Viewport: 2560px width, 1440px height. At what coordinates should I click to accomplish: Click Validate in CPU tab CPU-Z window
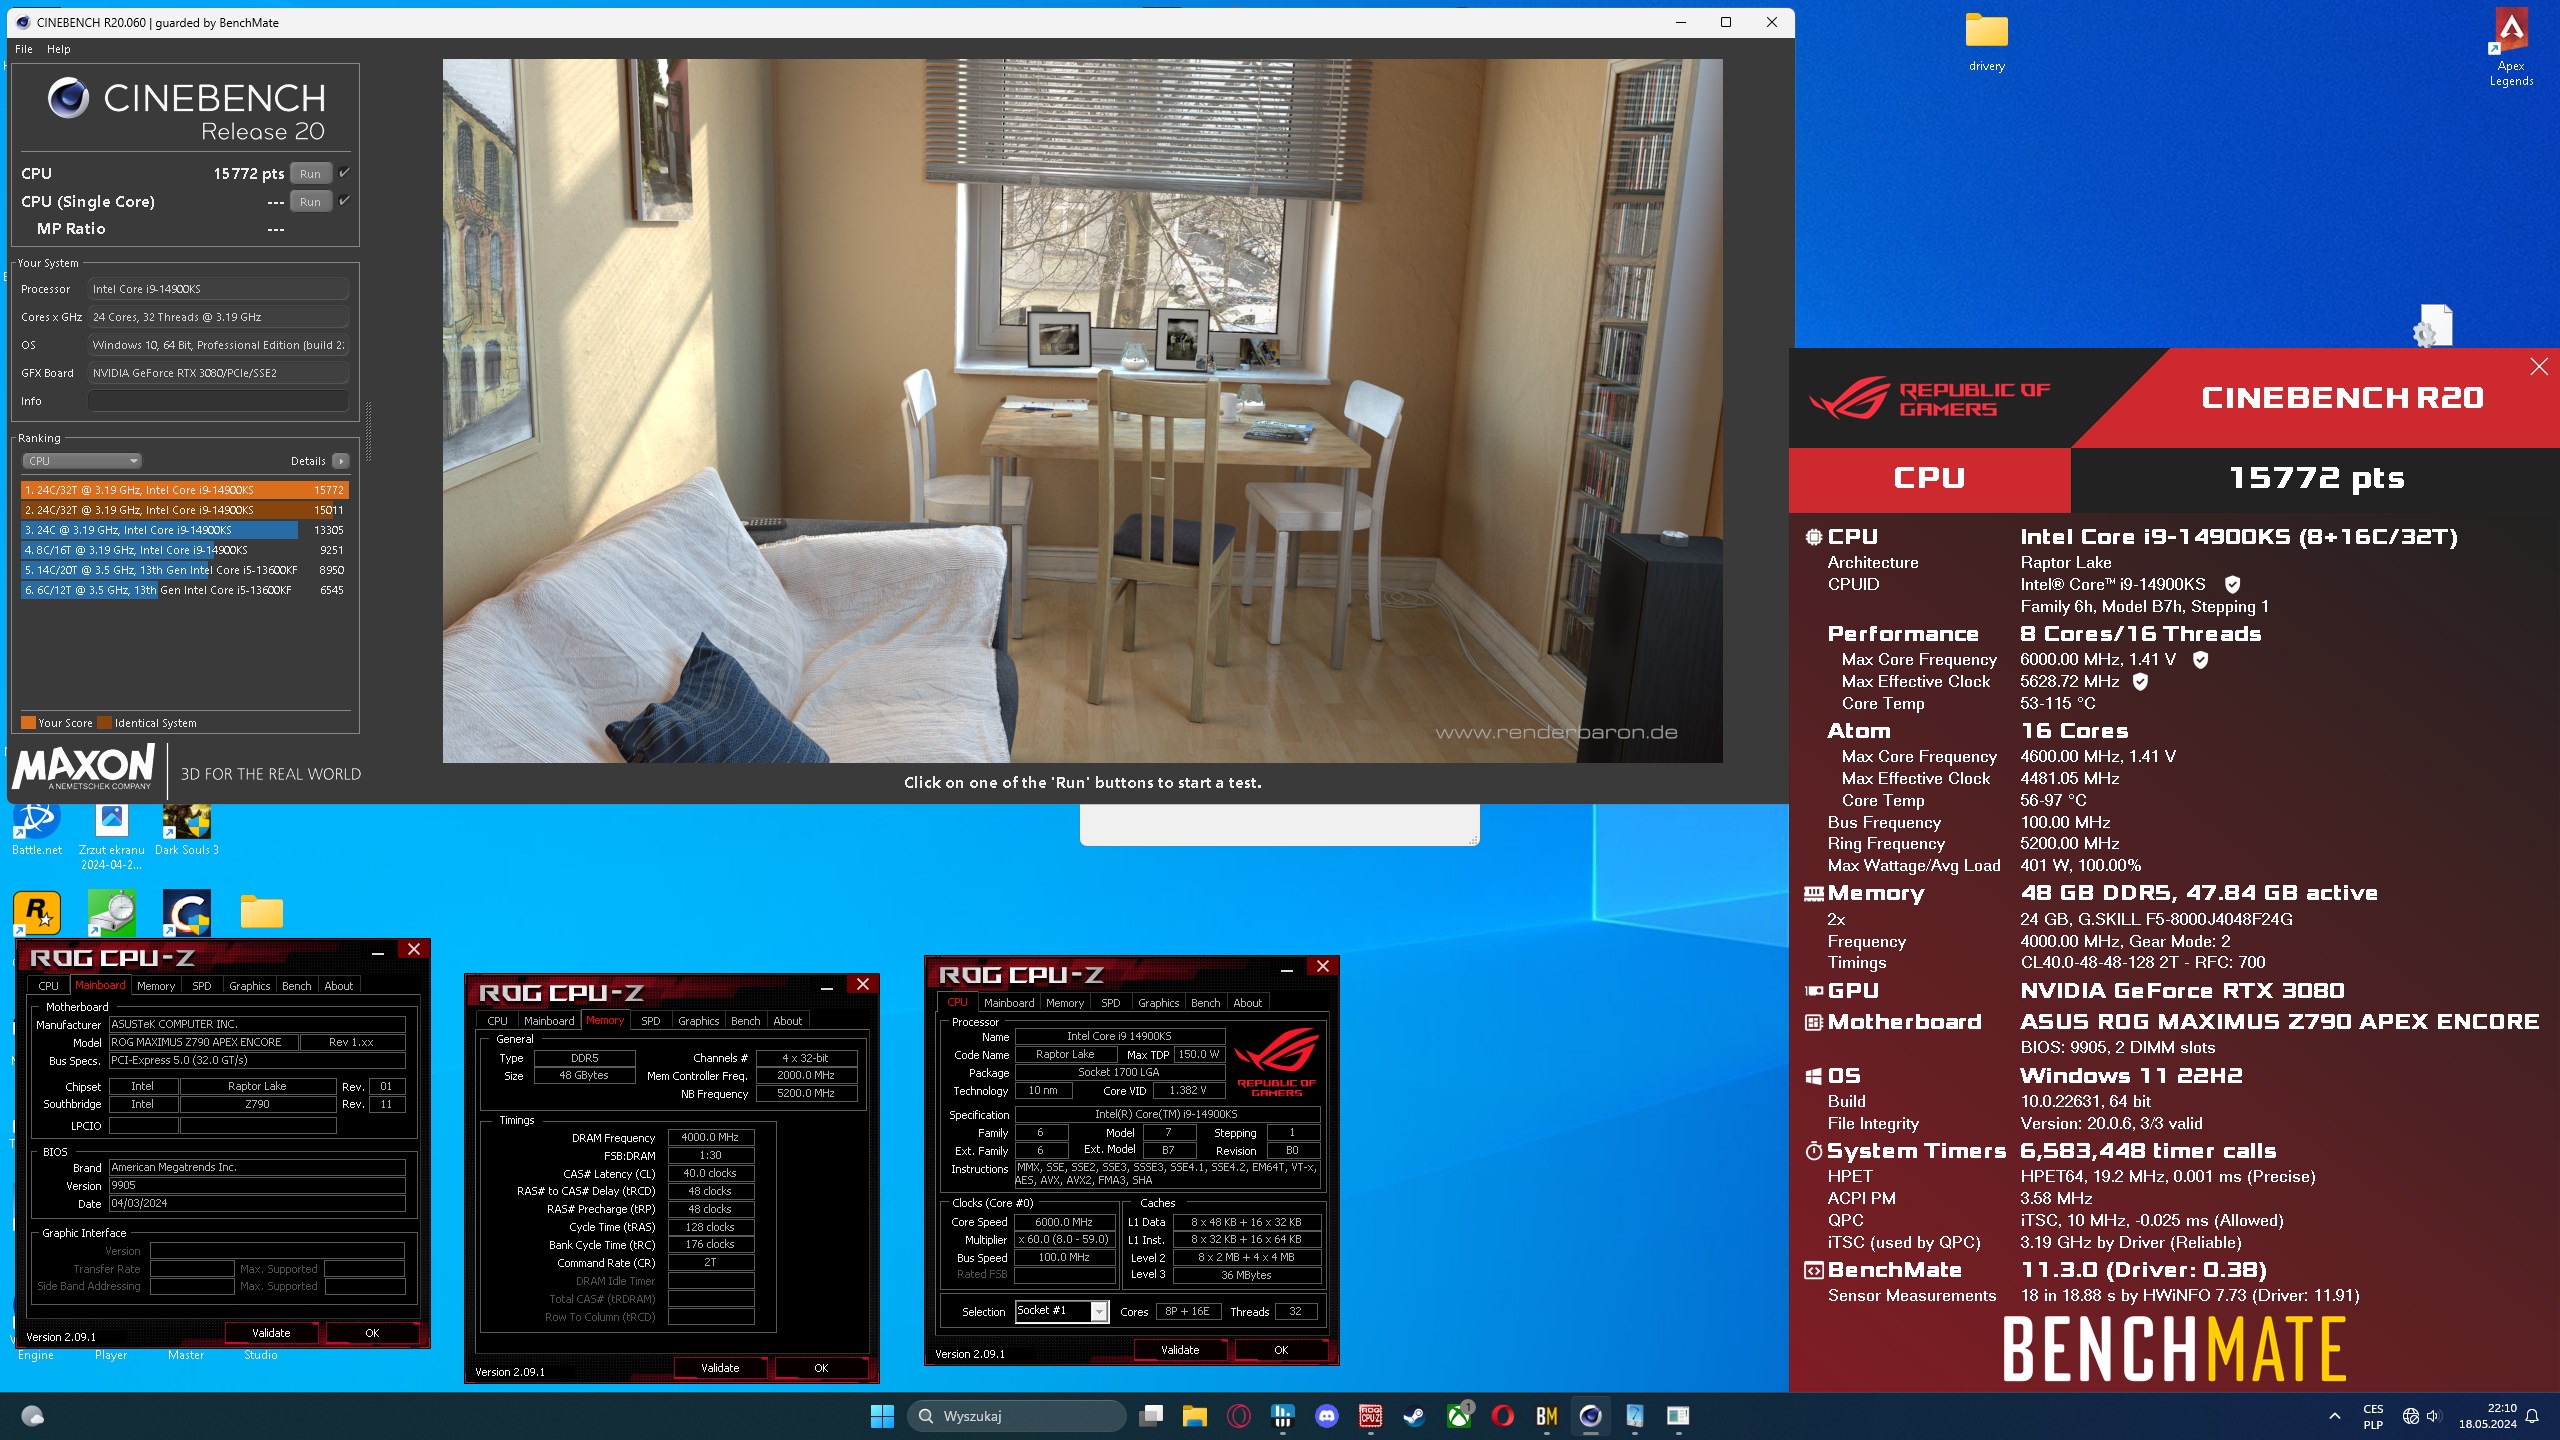(x=1180, y=1350)
